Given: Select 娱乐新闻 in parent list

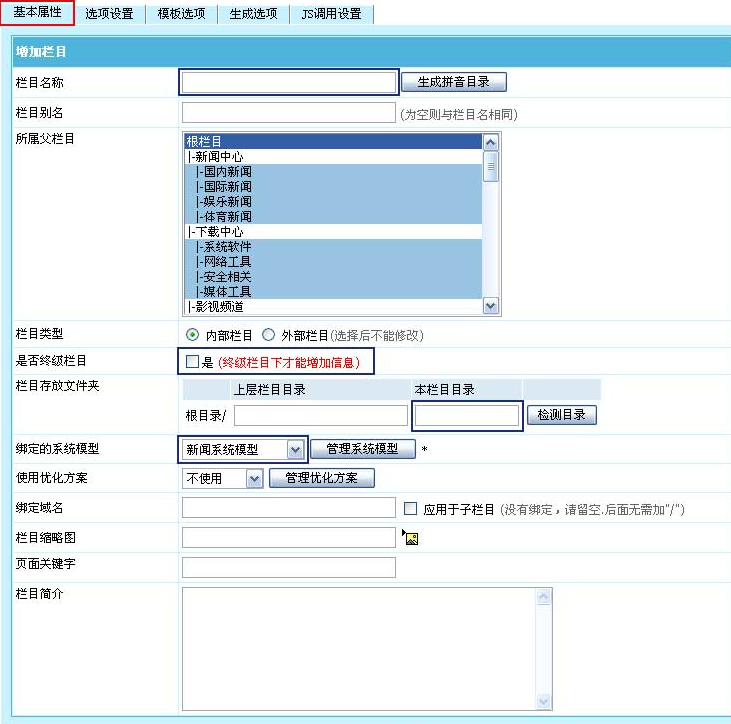Looking at the screenshot, I should pos(333,201).
